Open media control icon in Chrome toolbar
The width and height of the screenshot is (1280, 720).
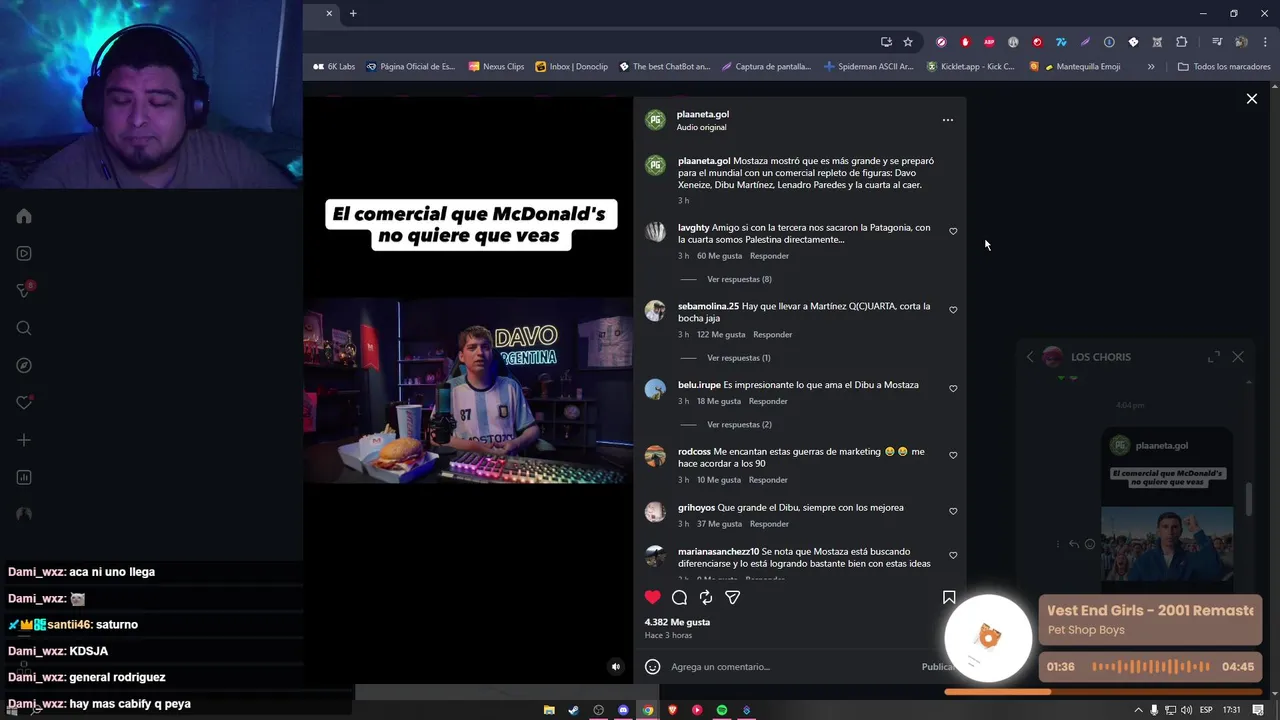click(x=1217, y=42)
